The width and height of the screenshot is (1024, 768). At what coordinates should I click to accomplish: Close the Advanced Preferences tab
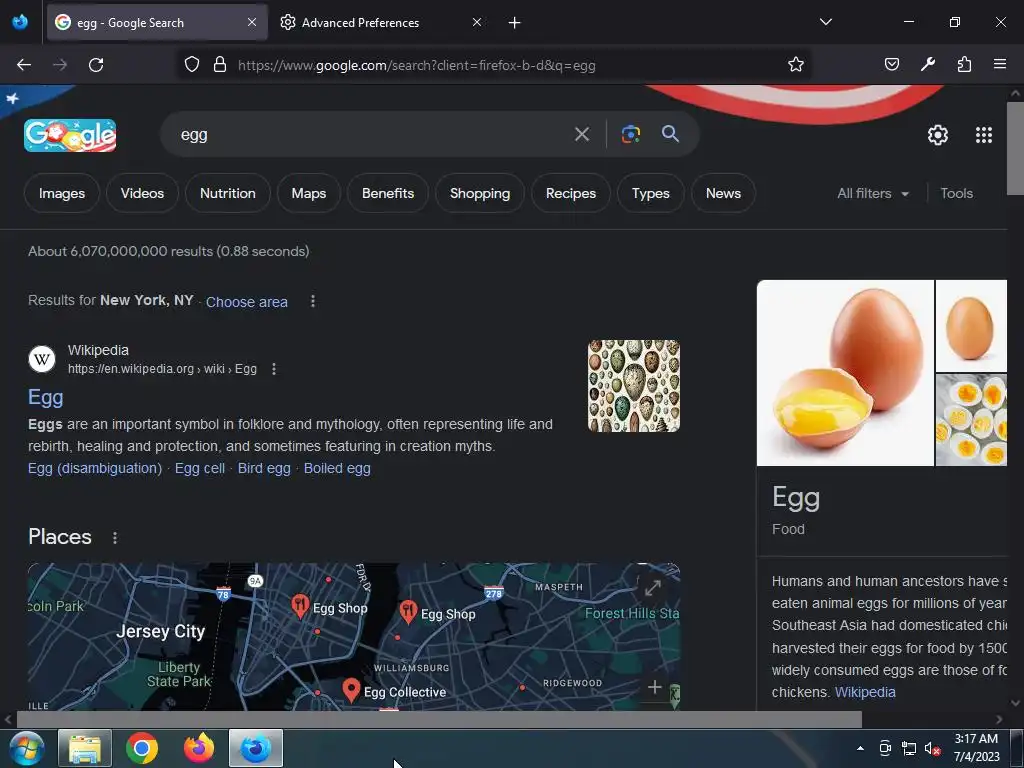pyautogui.click(x=477, y=22)
